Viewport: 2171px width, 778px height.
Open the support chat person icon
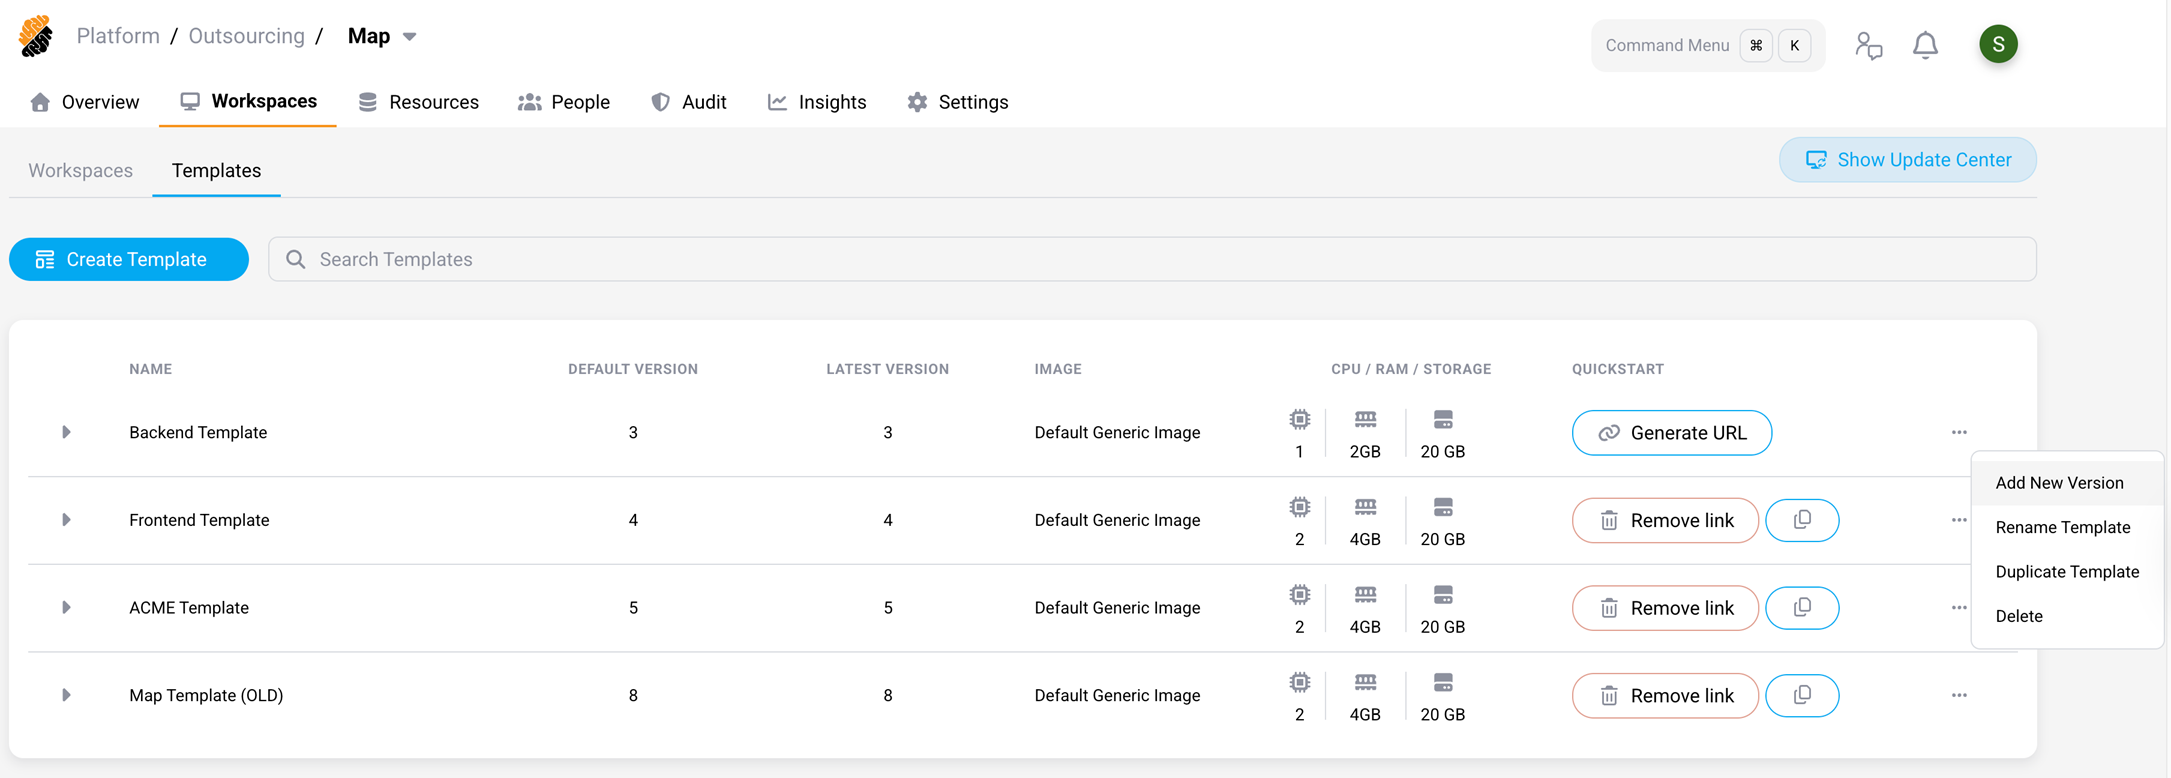(x=1868, y=45)
